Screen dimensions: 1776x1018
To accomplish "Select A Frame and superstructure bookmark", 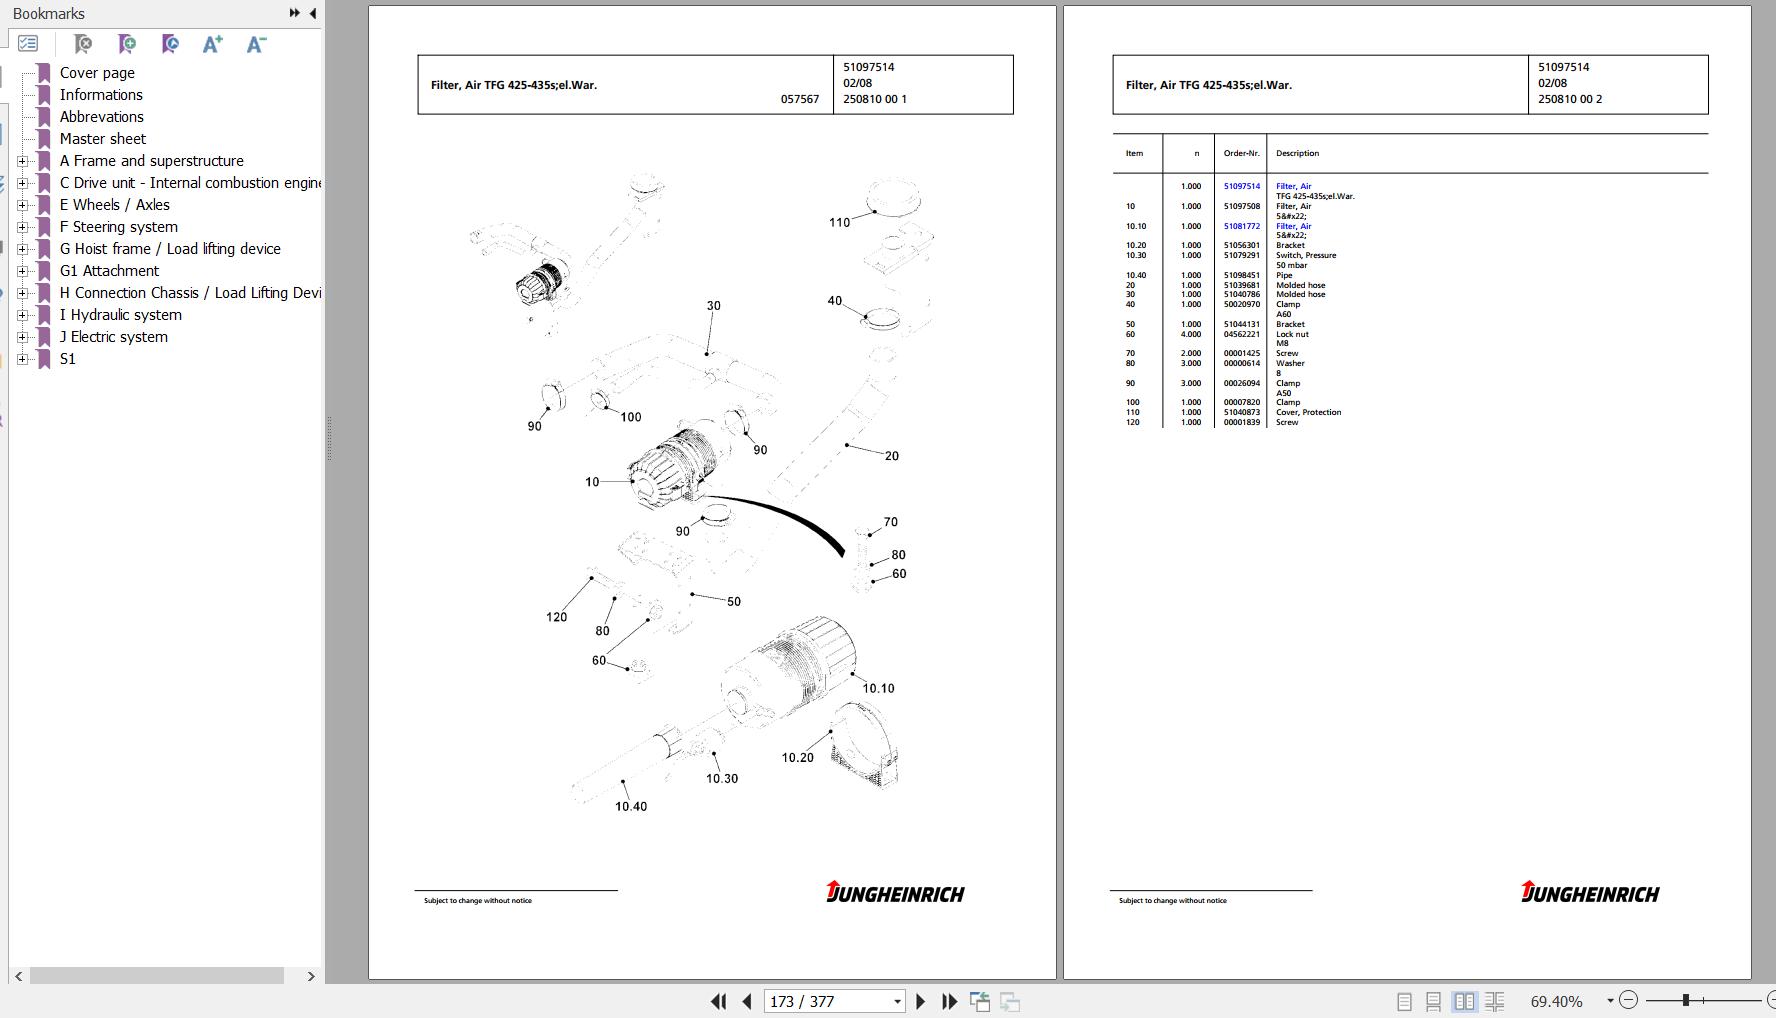I will [x=152, y=161].
